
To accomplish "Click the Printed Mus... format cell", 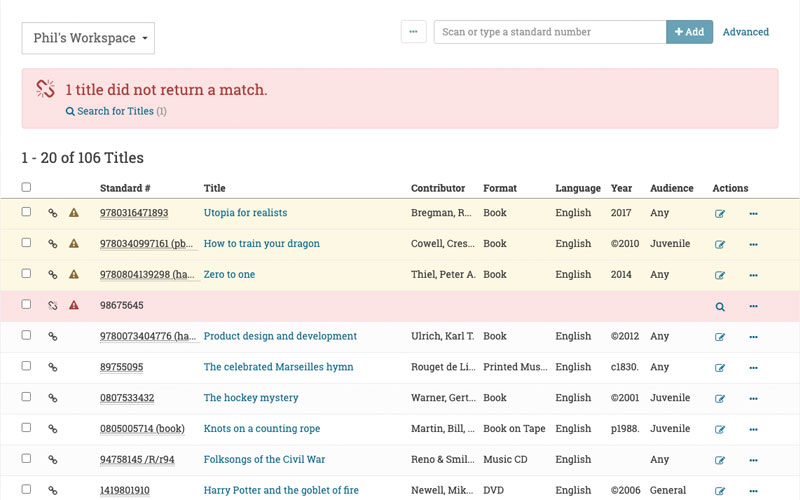I will pos(515,367).
